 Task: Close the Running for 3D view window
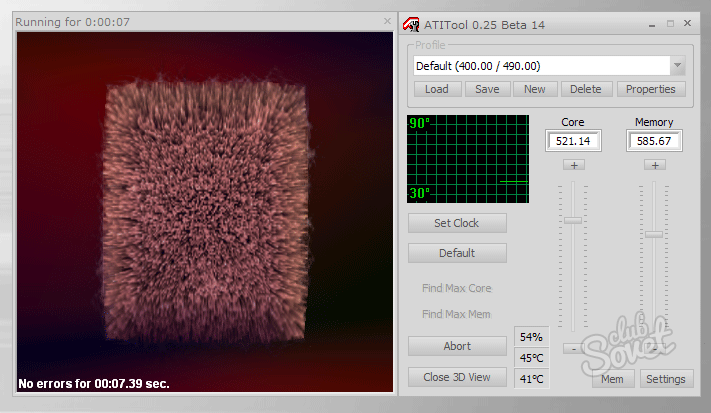(x=387, y=21)
